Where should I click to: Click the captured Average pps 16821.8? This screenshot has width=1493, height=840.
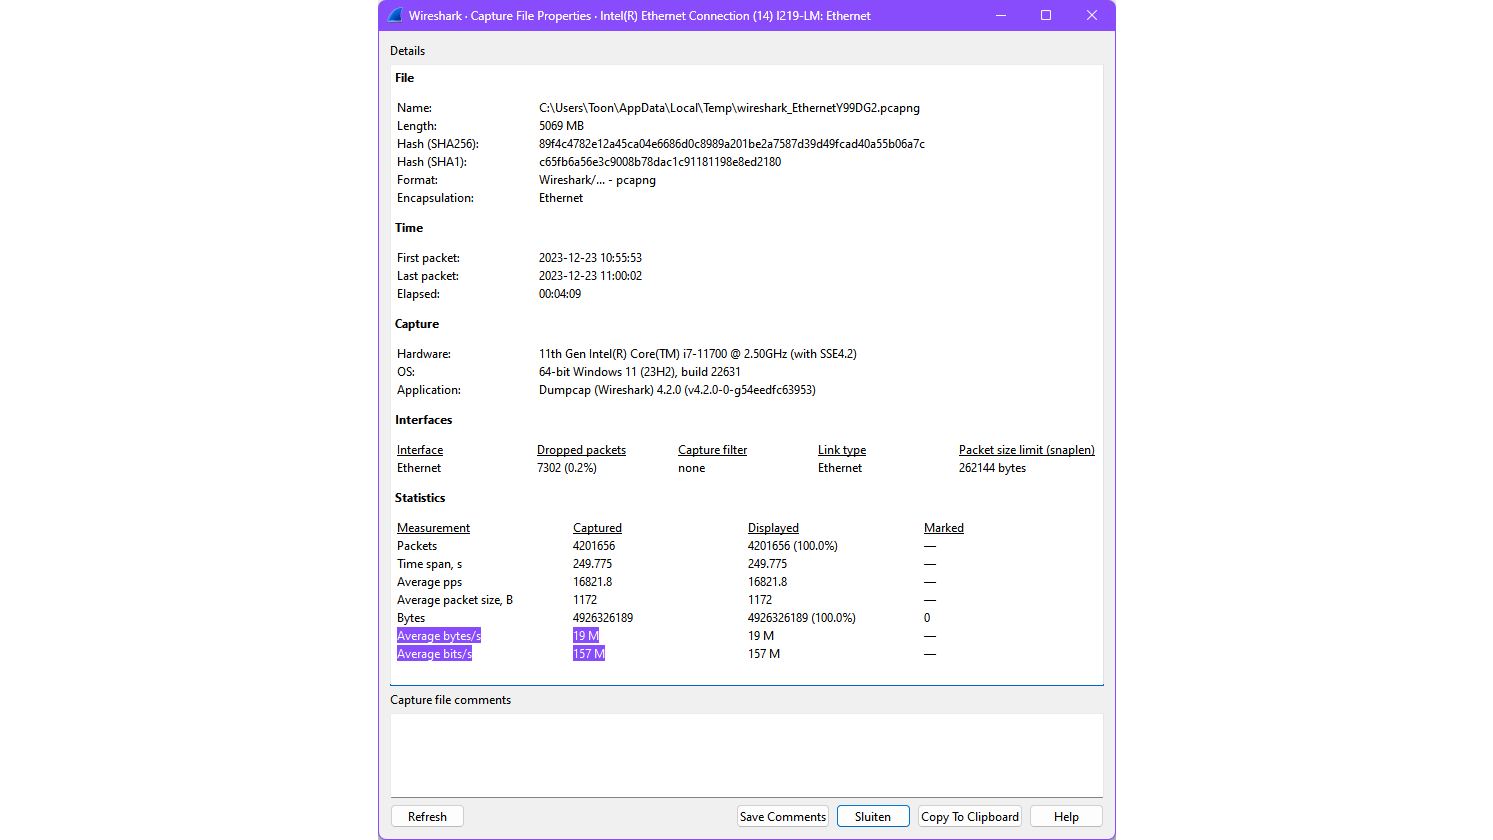tap(592, 582)
